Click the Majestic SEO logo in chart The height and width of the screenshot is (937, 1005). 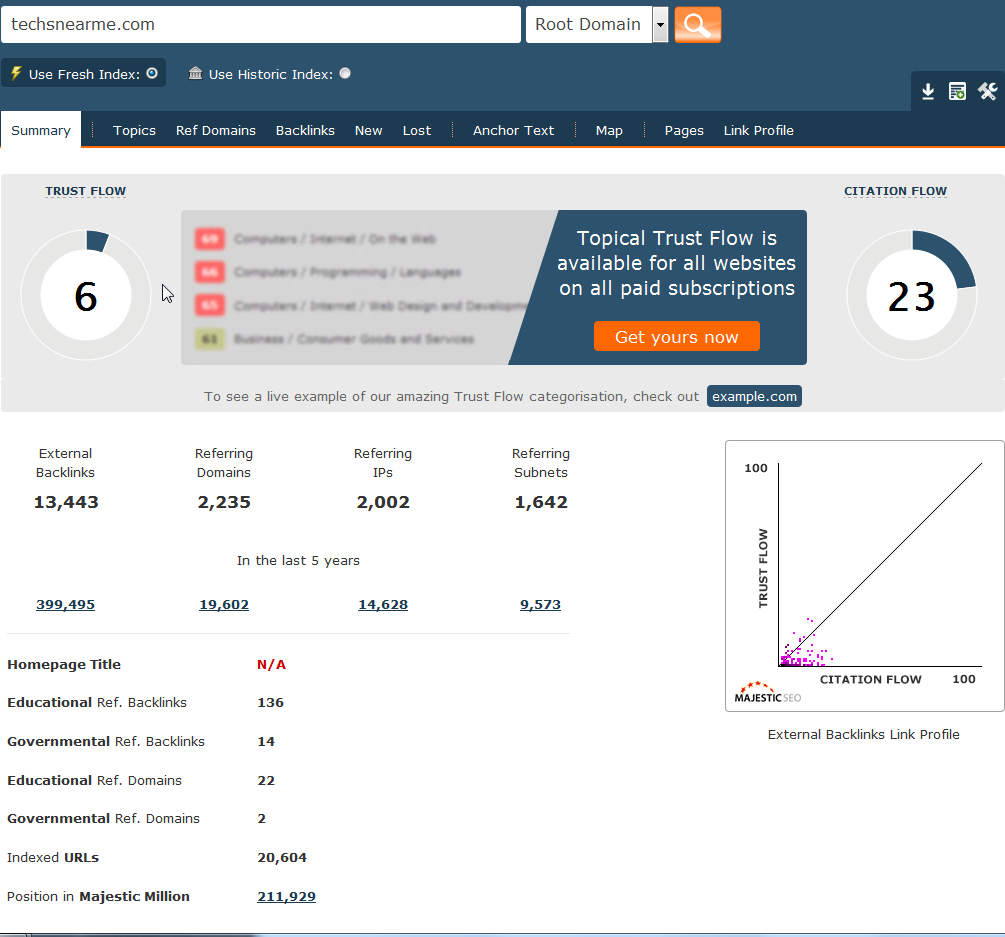pyautogui.click(x=767, y=693)
